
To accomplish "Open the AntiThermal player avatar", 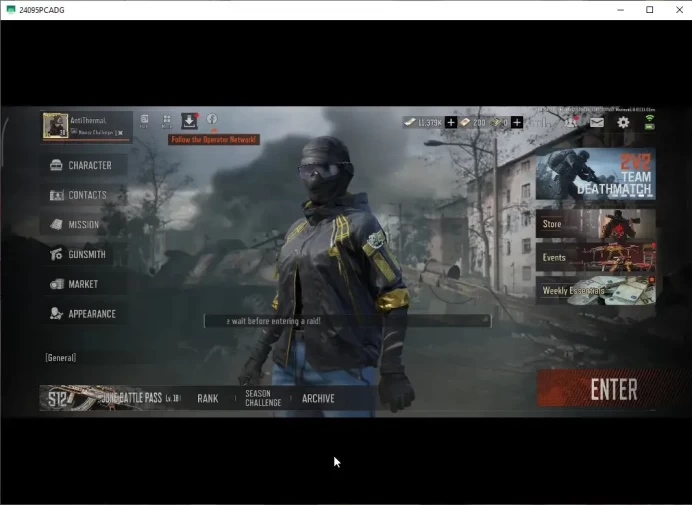I will coord(56,125).
